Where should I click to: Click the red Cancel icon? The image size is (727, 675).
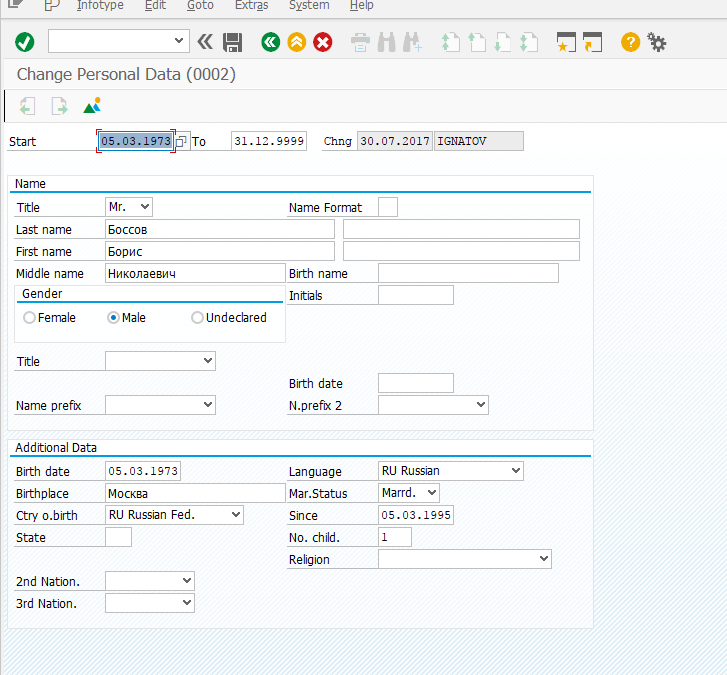click(x=323, y=42)
